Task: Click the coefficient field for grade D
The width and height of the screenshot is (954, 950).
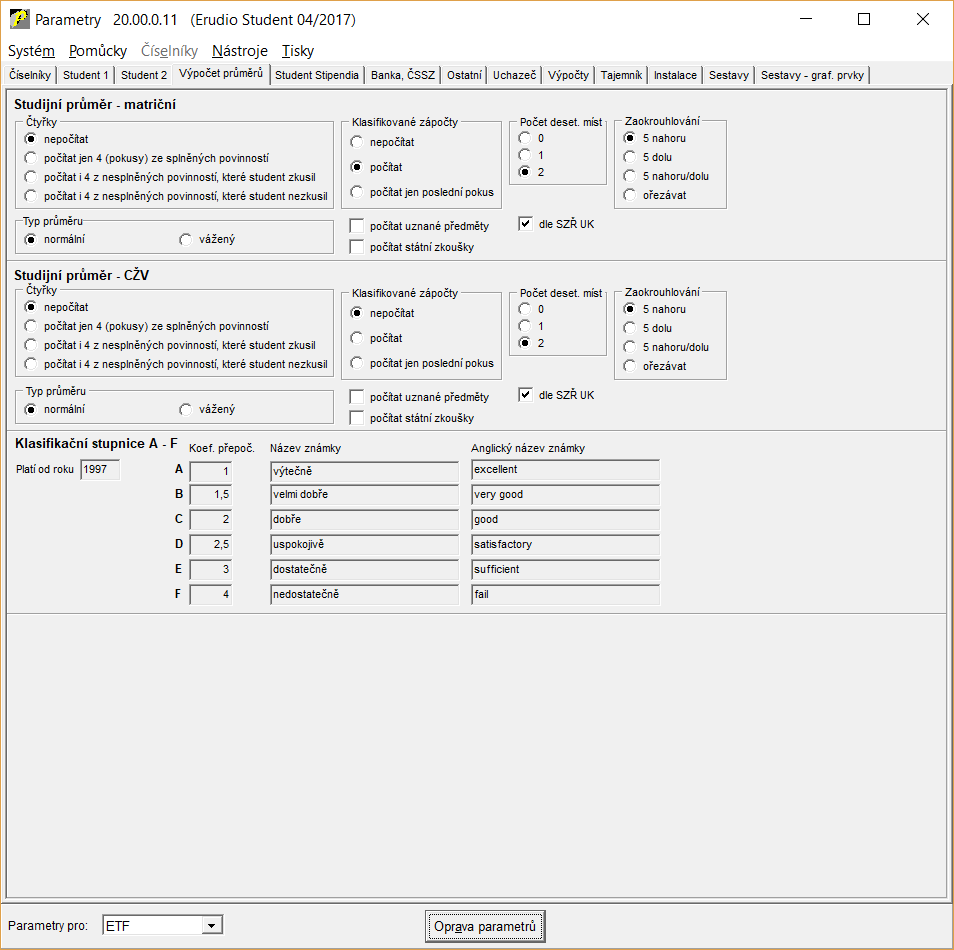Action: 210,545
